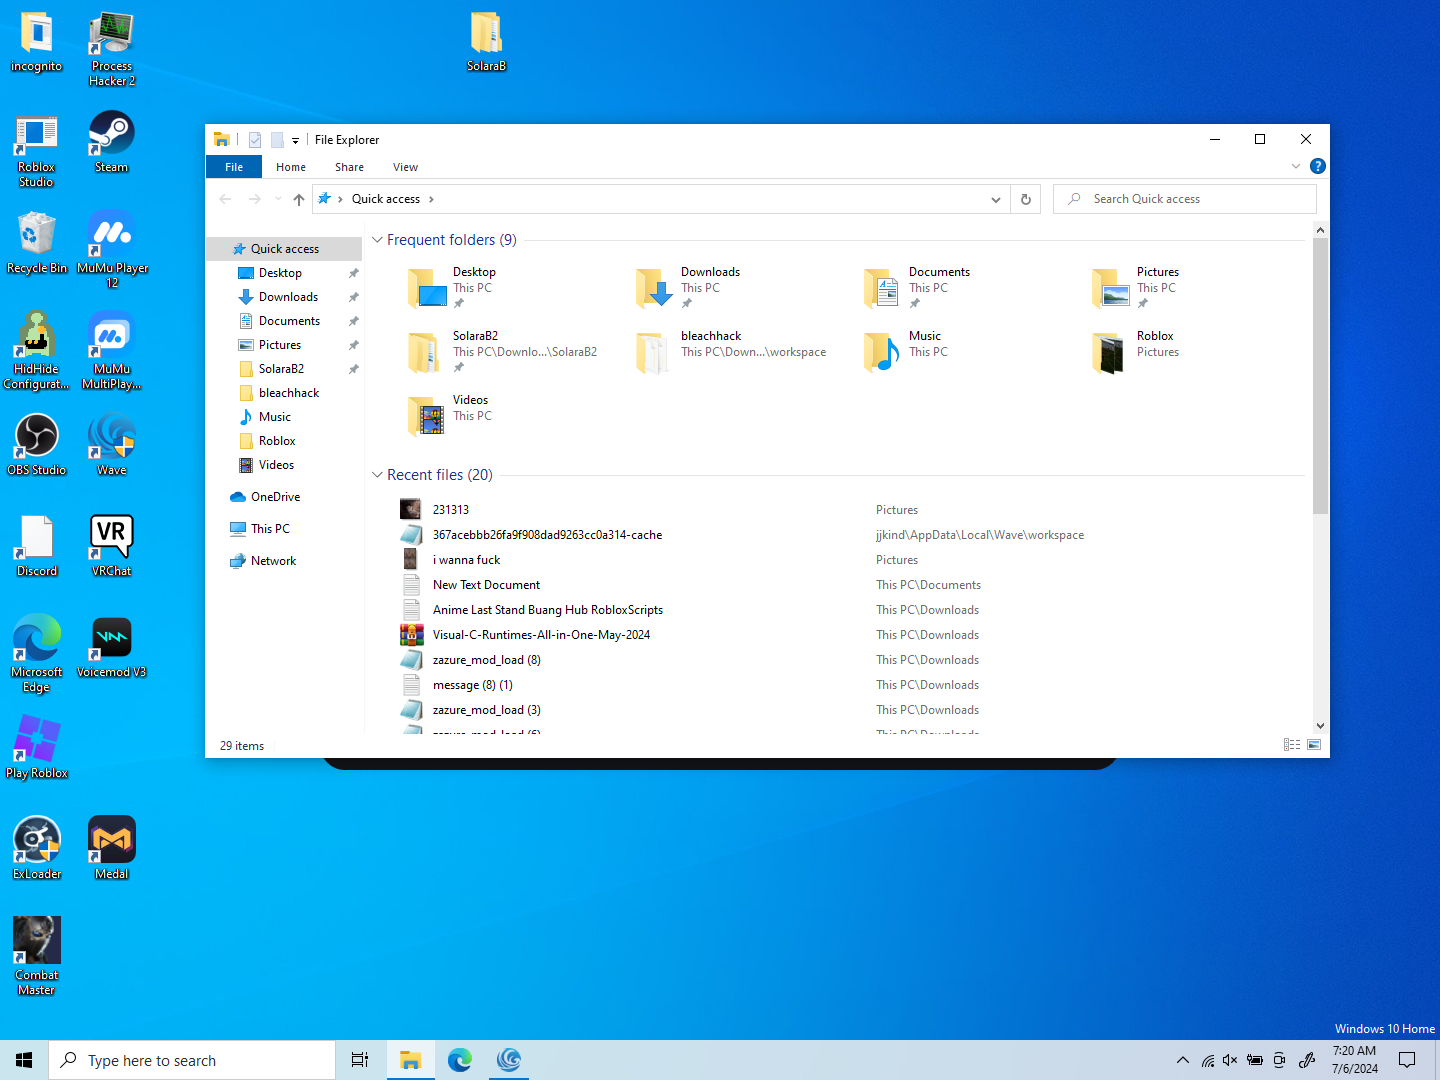Open the Home ribbon tab

pyautogui.click(x=291, y=167)
